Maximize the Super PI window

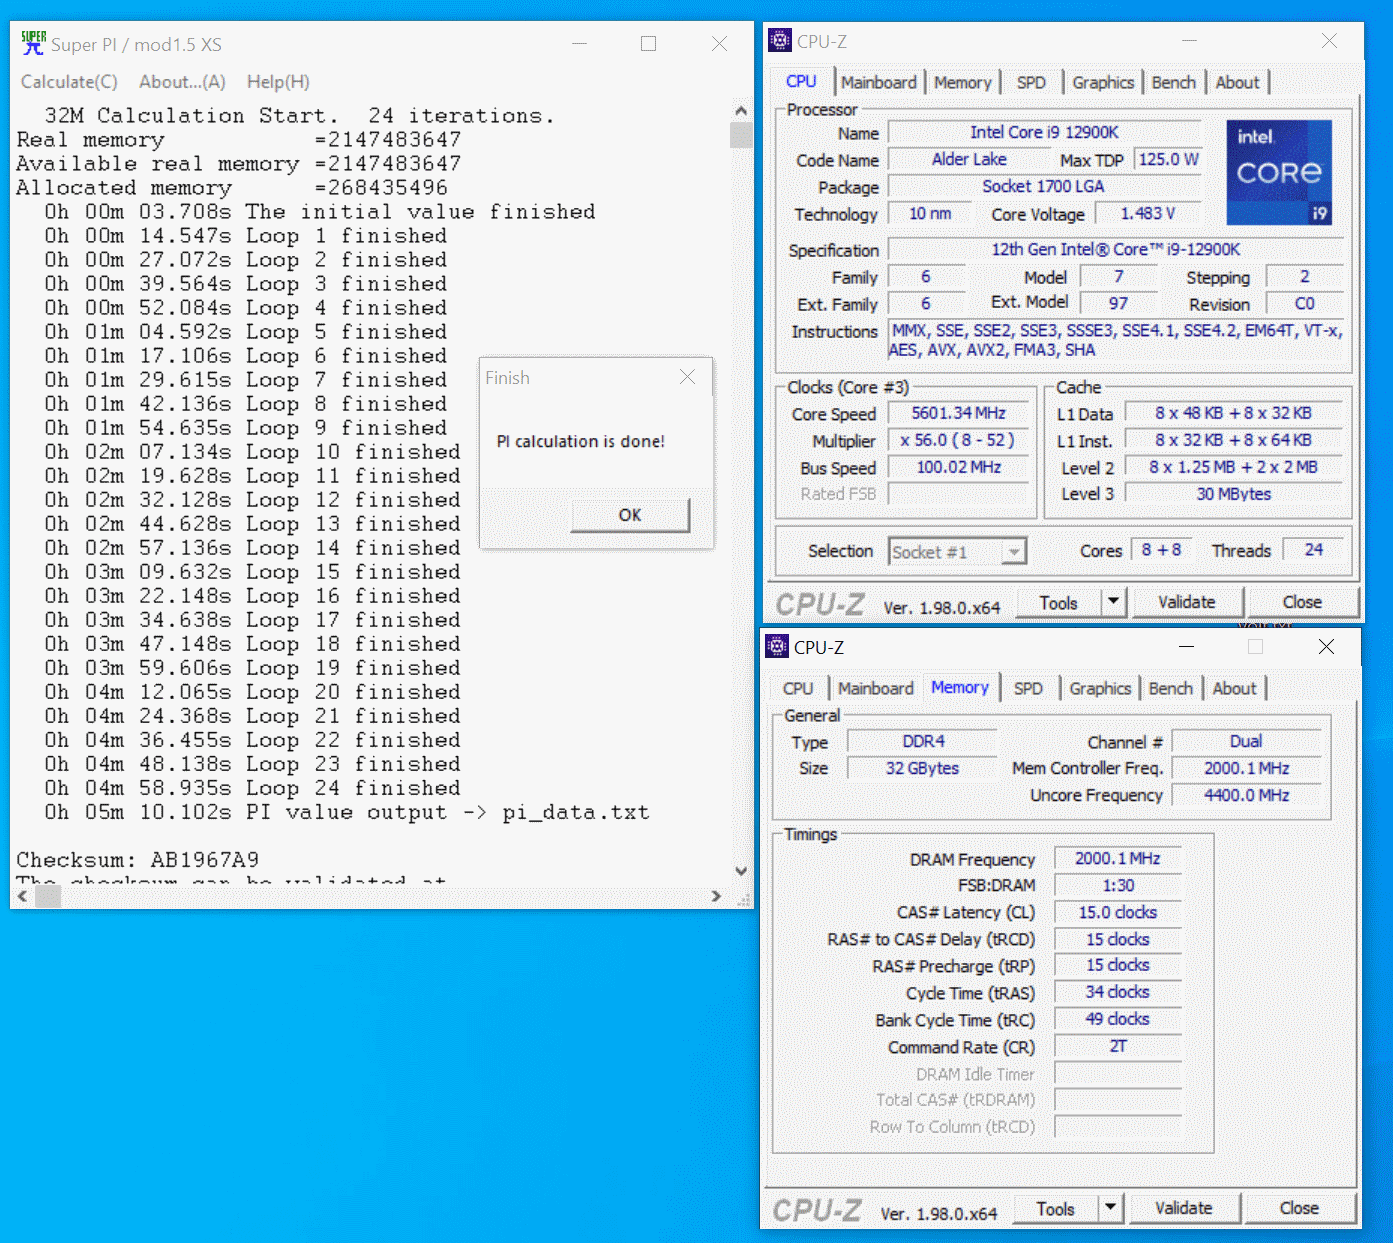(649, 44)
